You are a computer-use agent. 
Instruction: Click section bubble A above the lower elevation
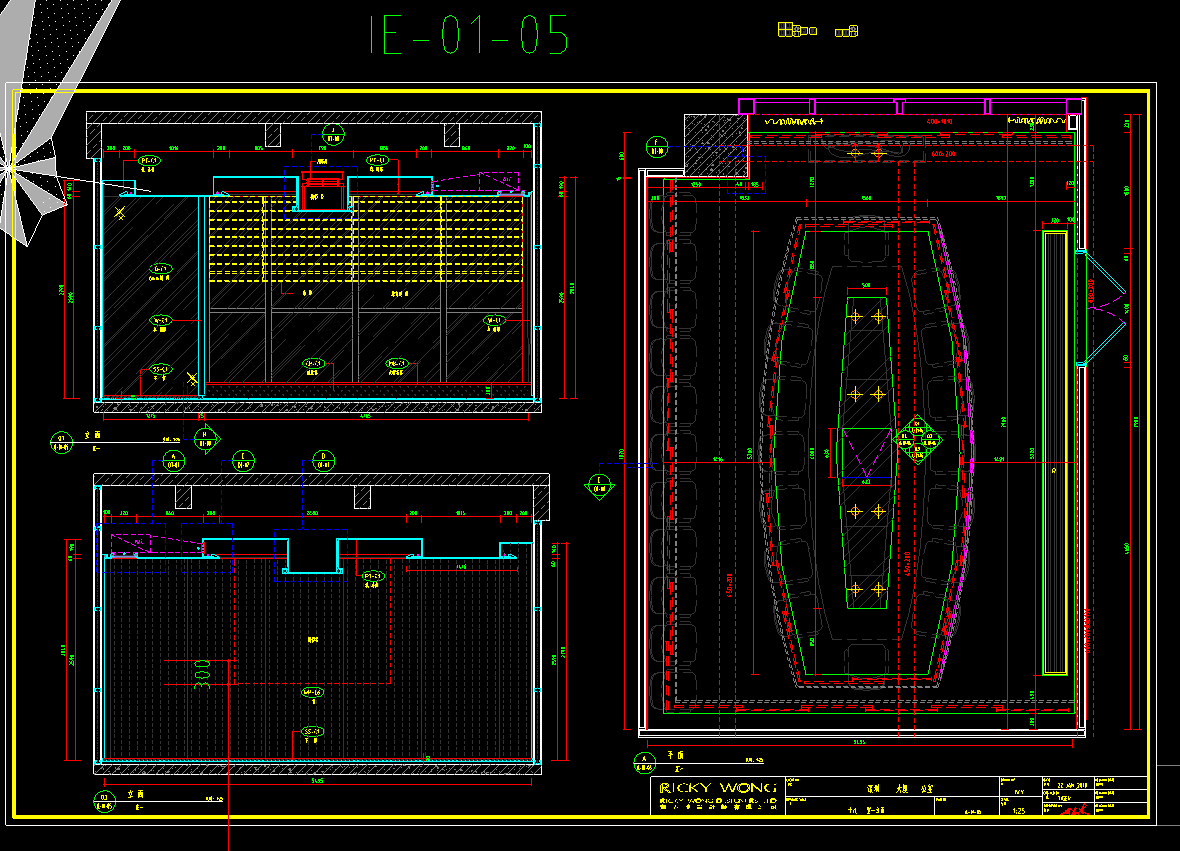click(171, 460)
